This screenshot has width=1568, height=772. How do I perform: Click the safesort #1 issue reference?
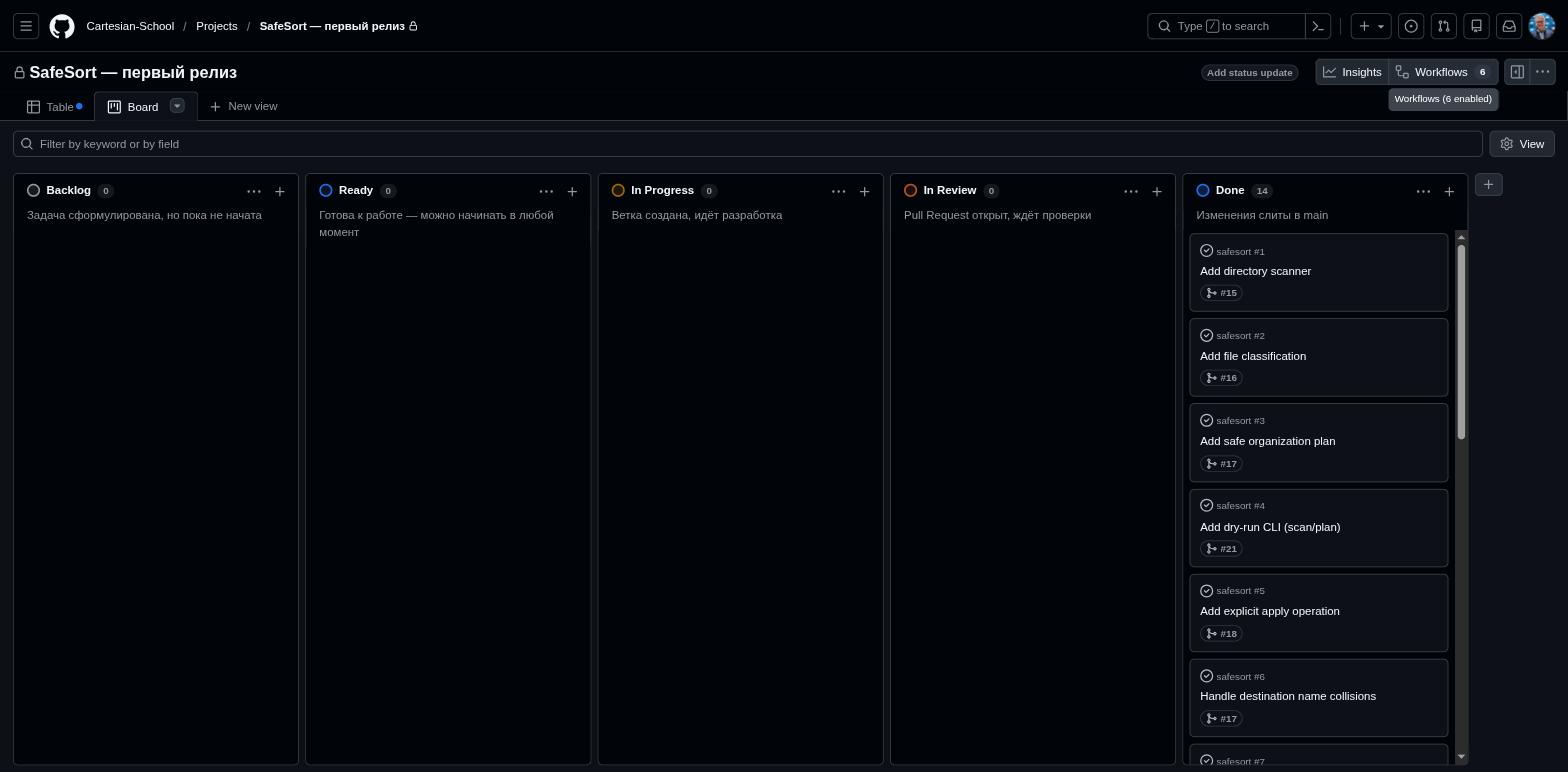(1240, 252)
